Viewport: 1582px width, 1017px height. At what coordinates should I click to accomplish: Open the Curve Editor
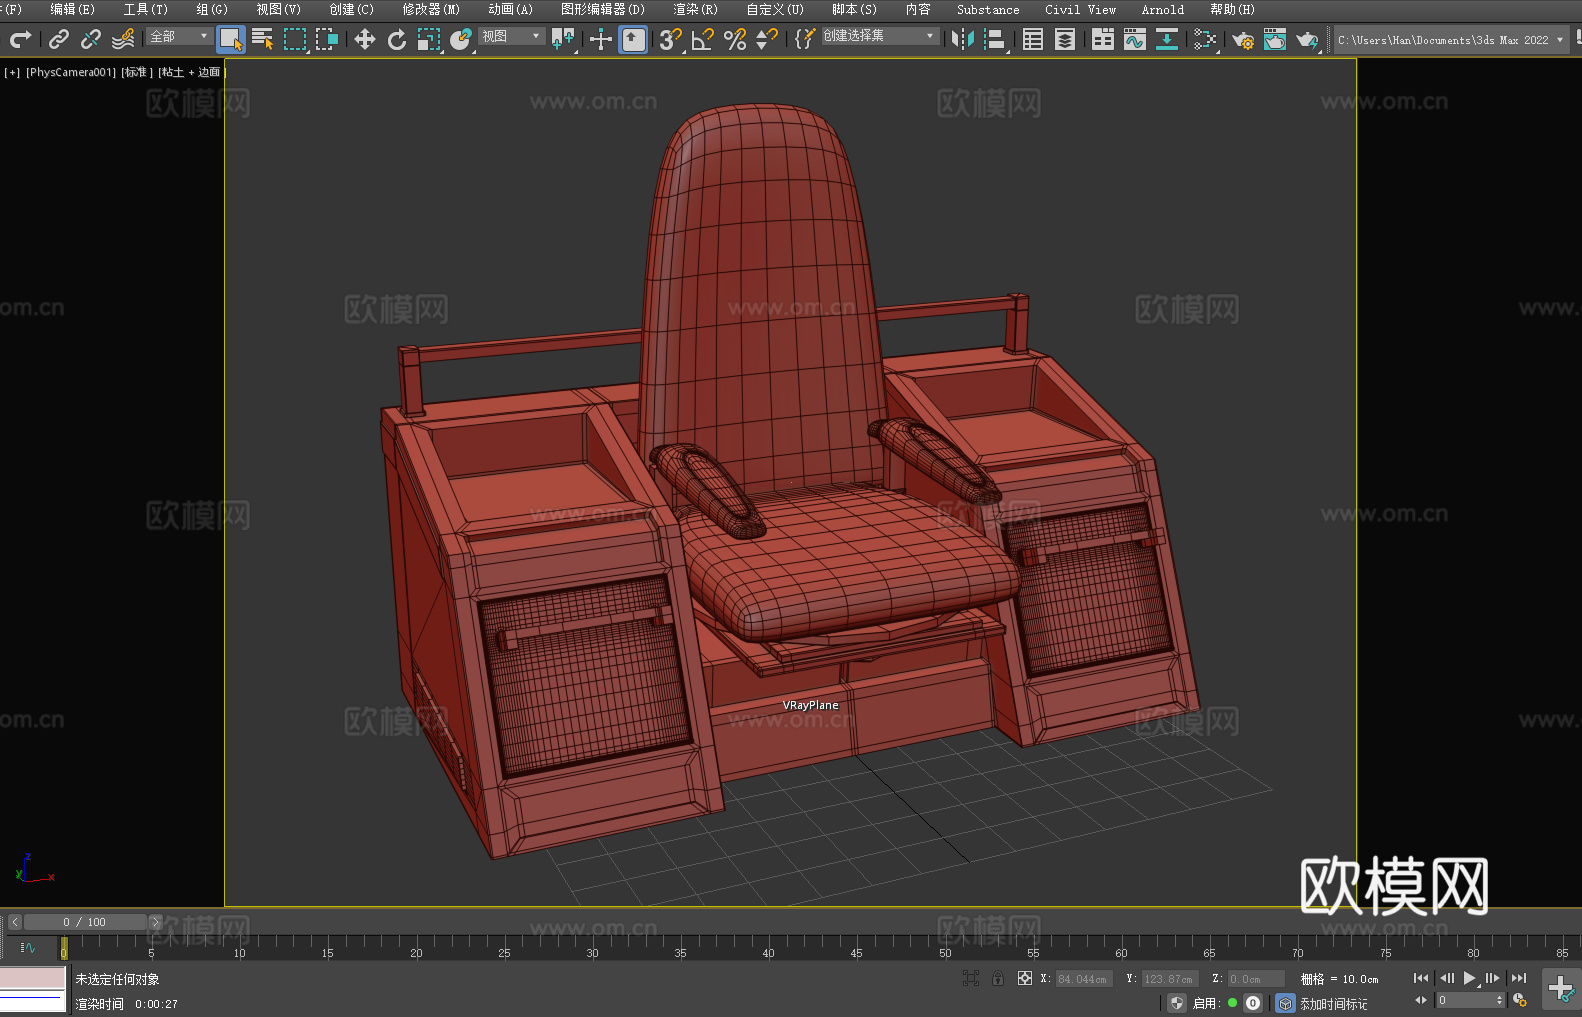[1135, 39]
